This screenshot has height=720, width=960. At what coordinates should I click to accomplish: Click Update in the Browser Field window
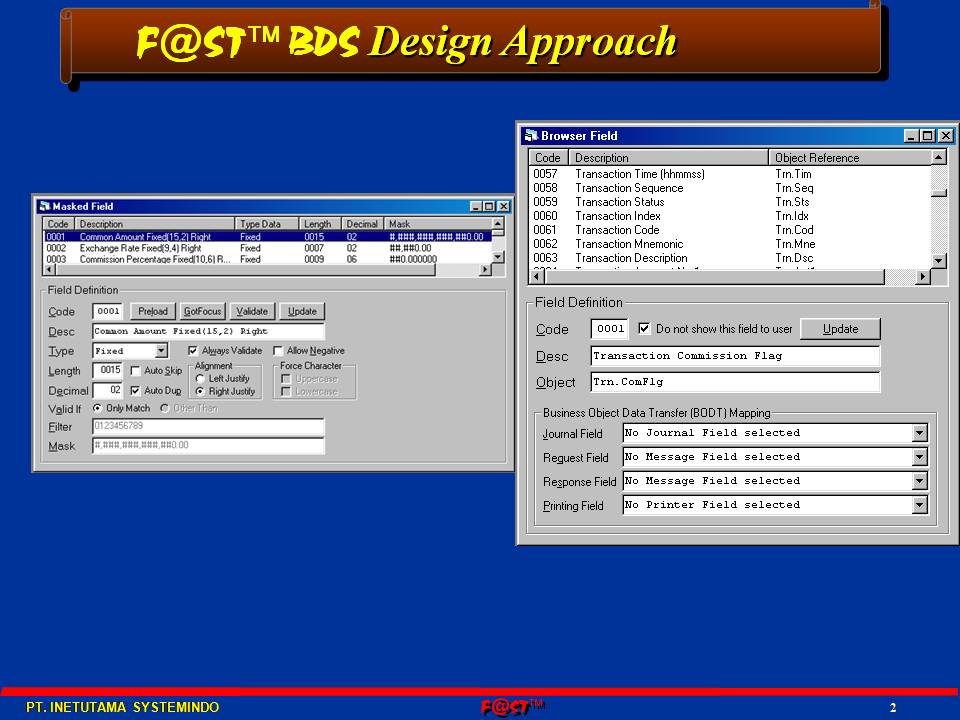pyautogui.click(x=840, y=329)
